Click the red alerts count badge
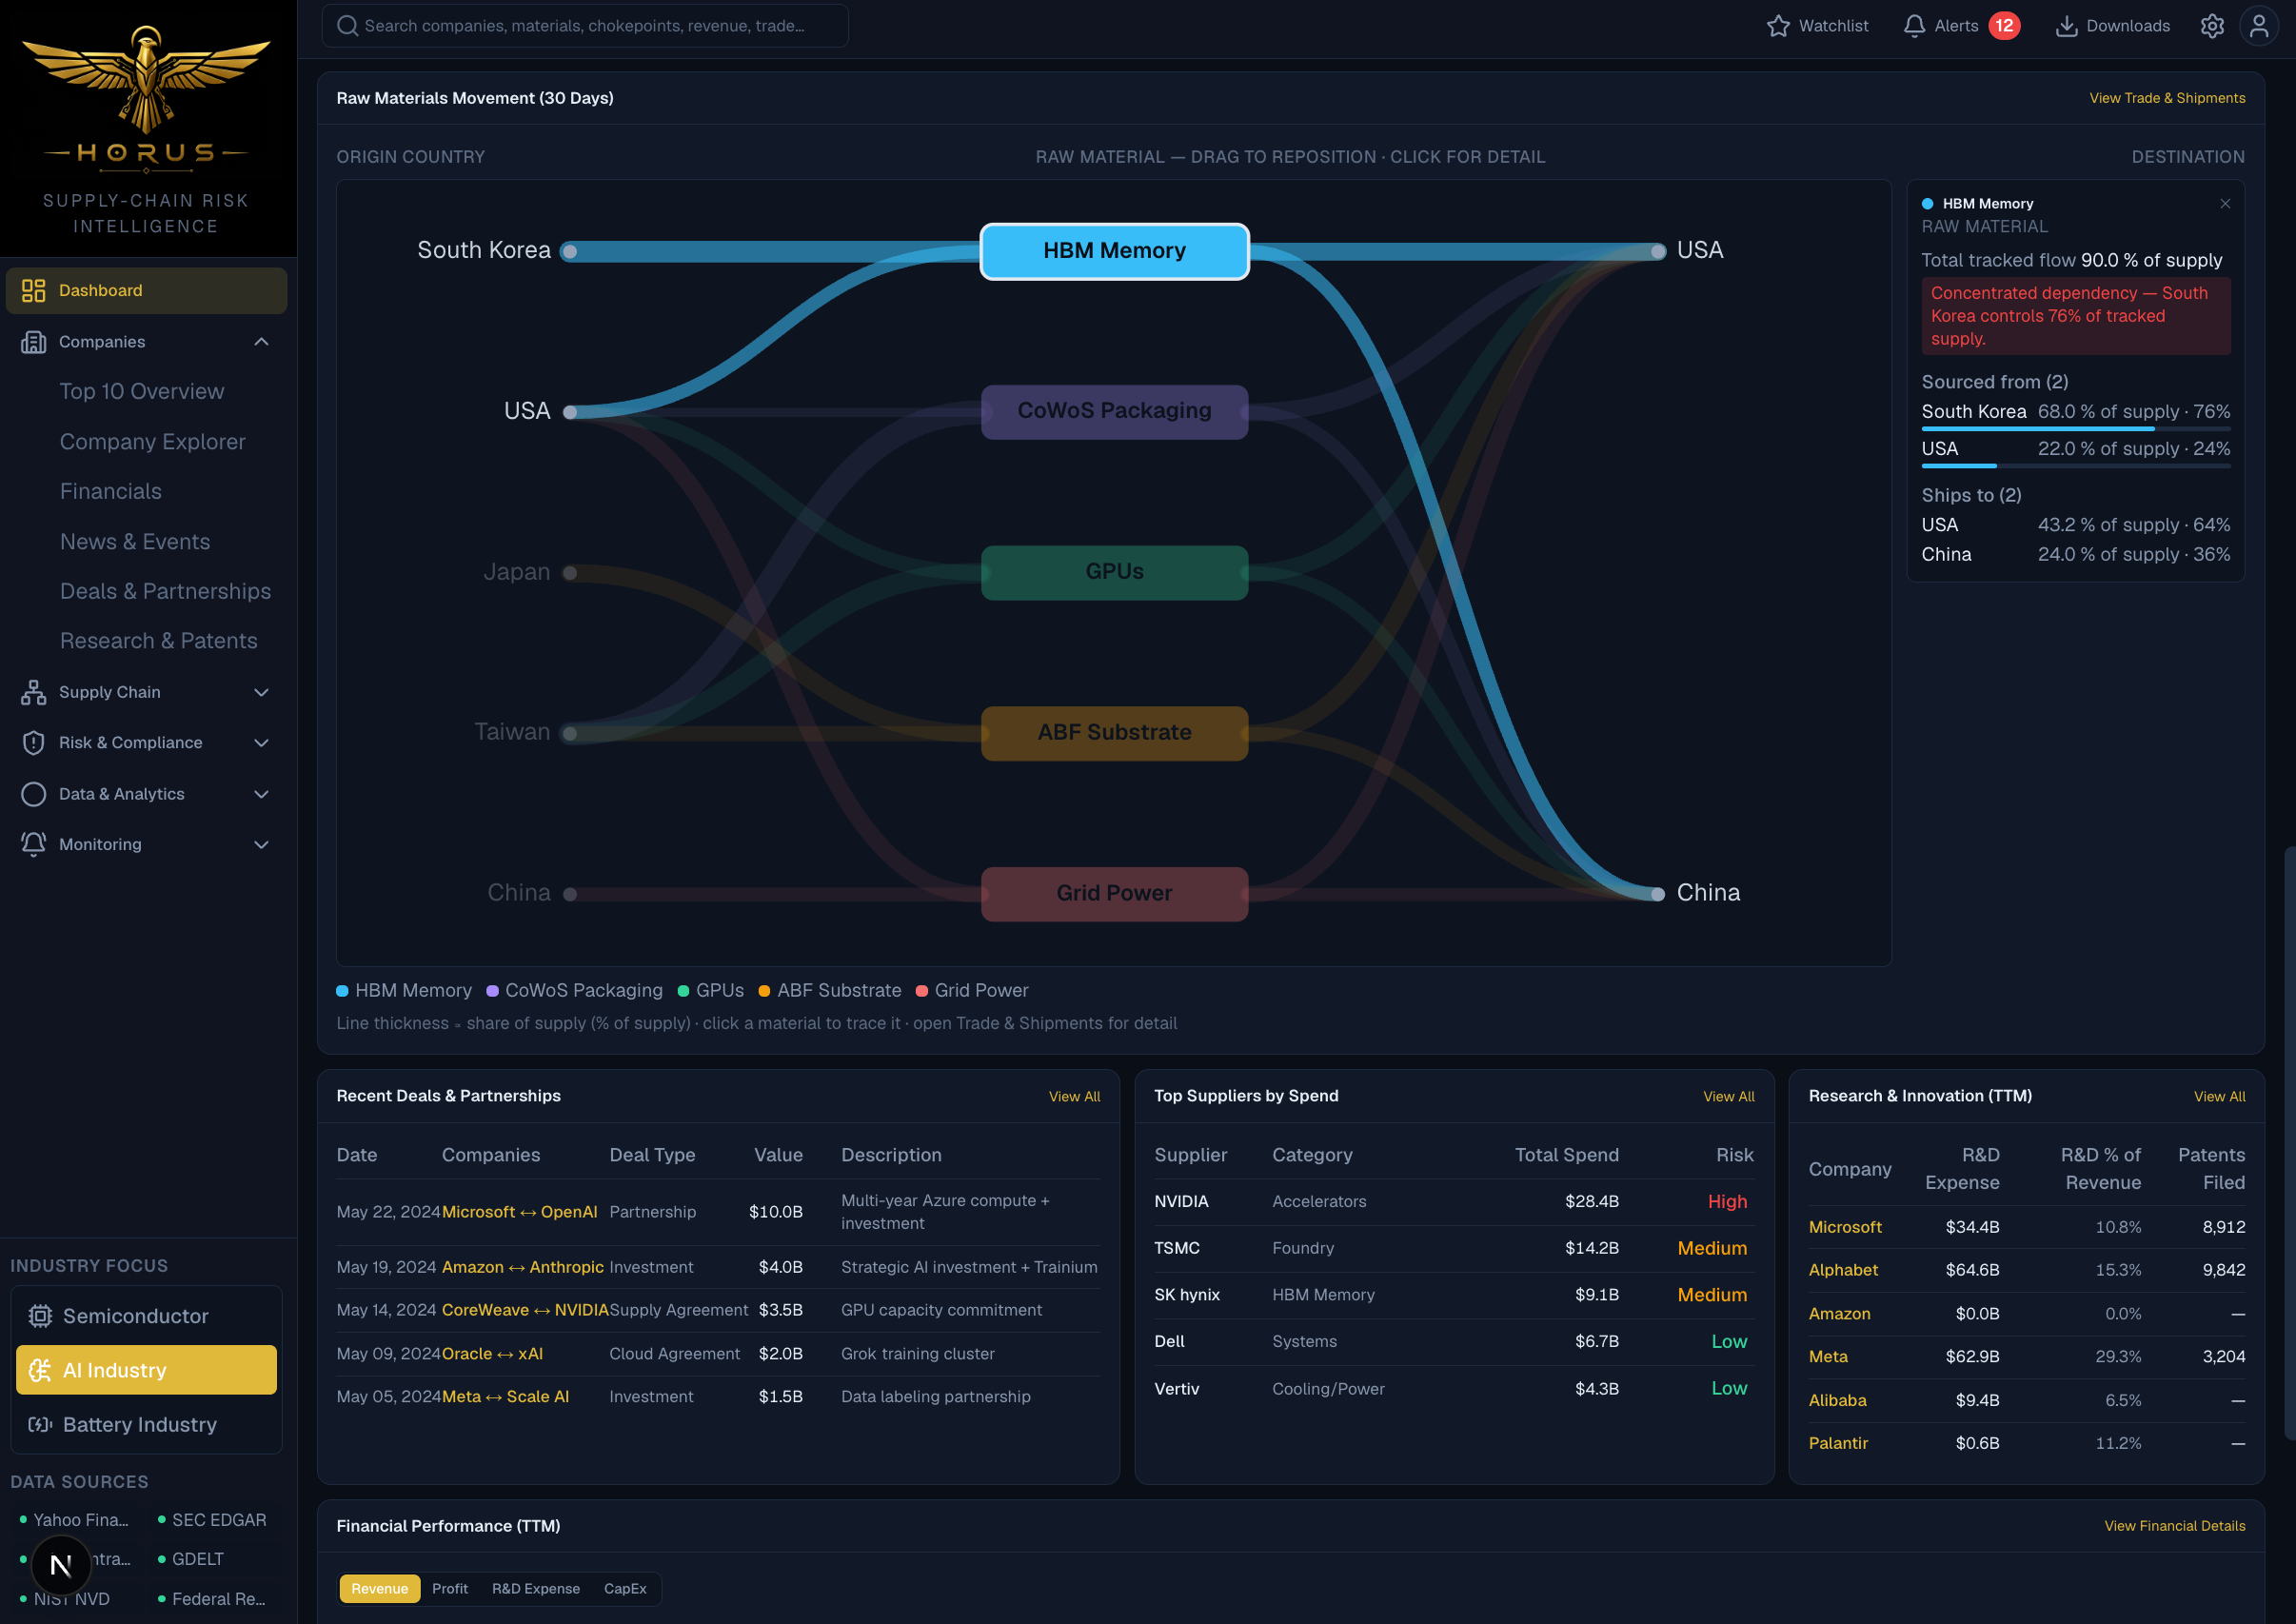The width and height of the screenshot is (2296, 1624). [2004, 26]
